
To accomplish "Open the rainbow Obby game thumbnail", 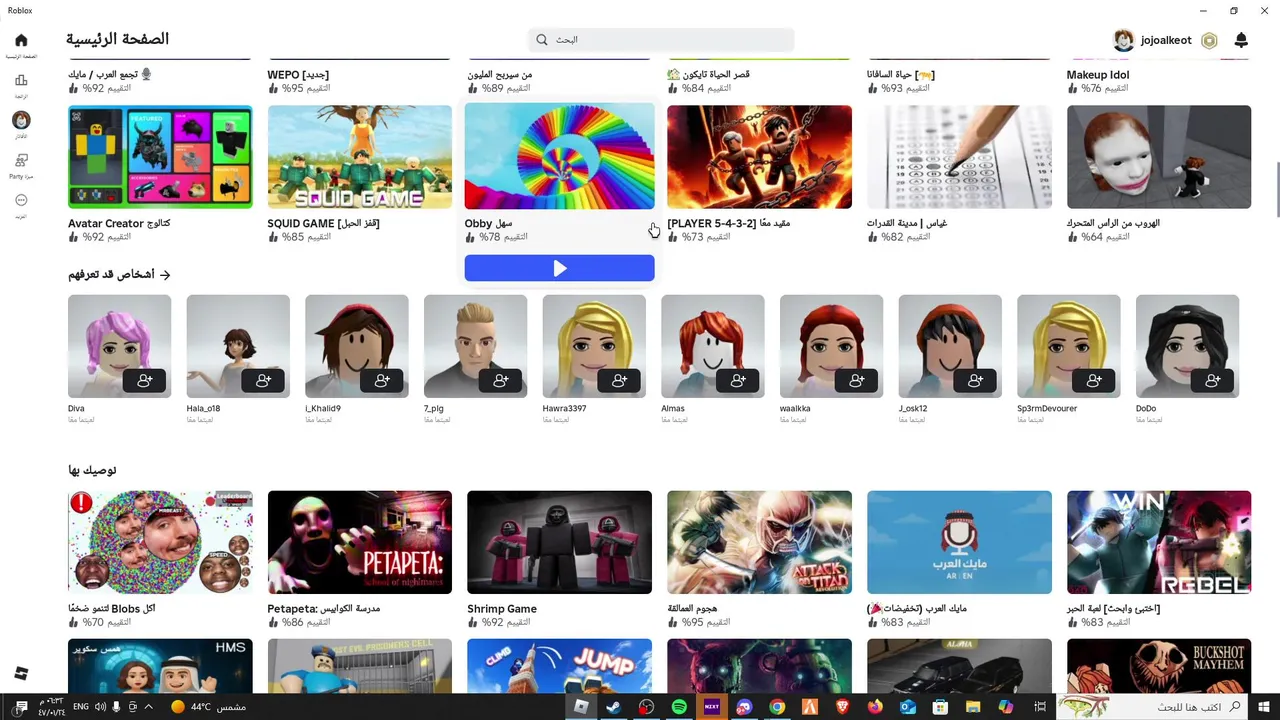I will coord(559,156).
